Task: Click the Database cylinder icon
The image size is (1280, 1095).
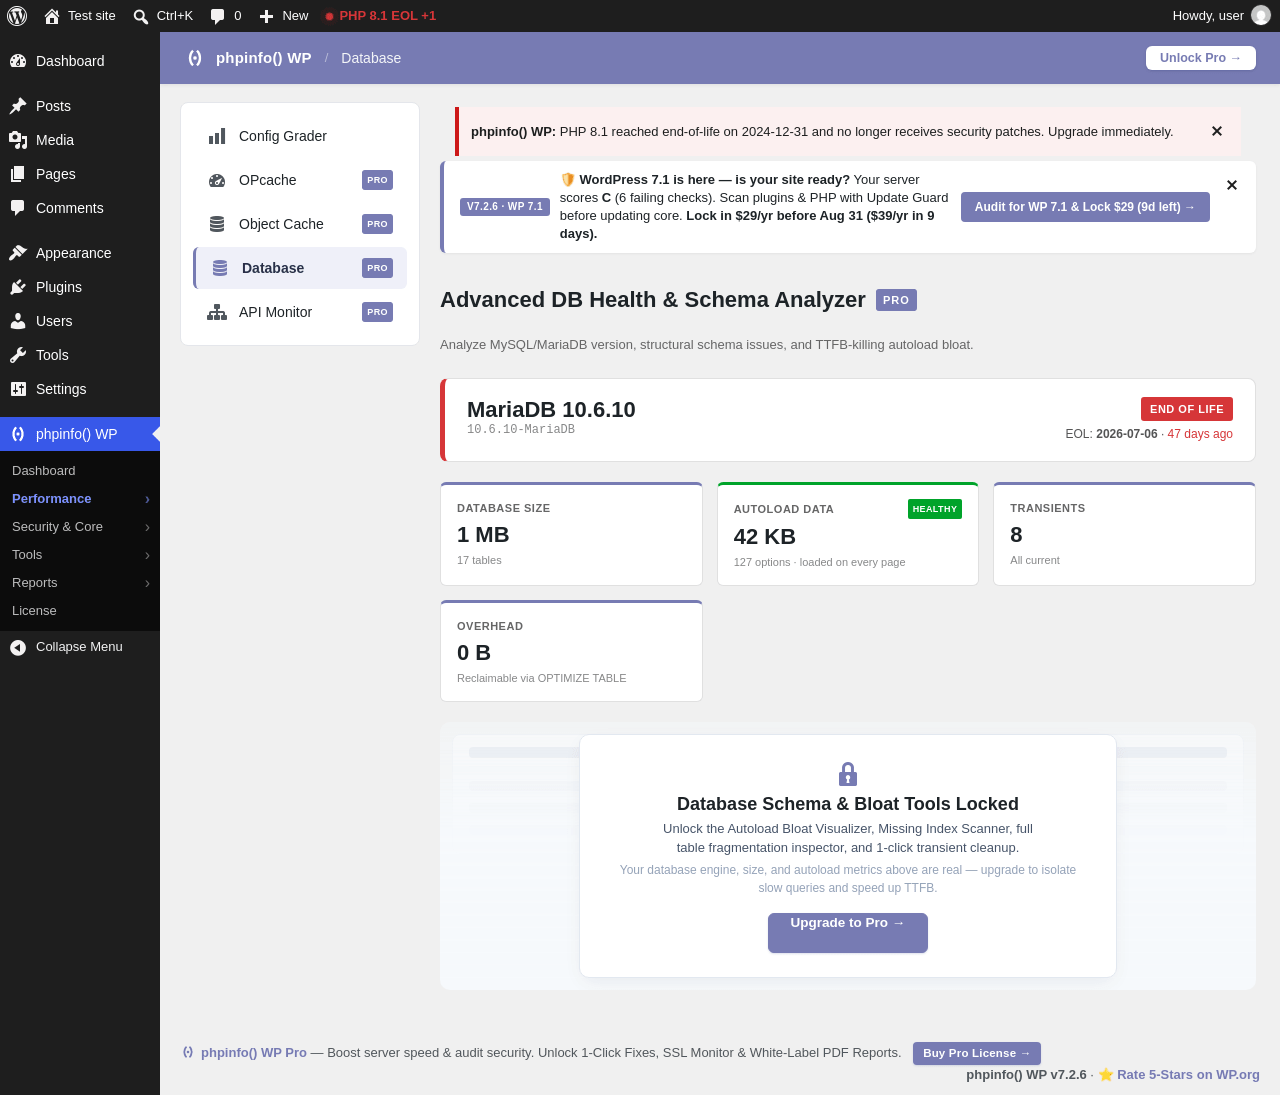Action: pyautogui.click(x=220, y=268)
